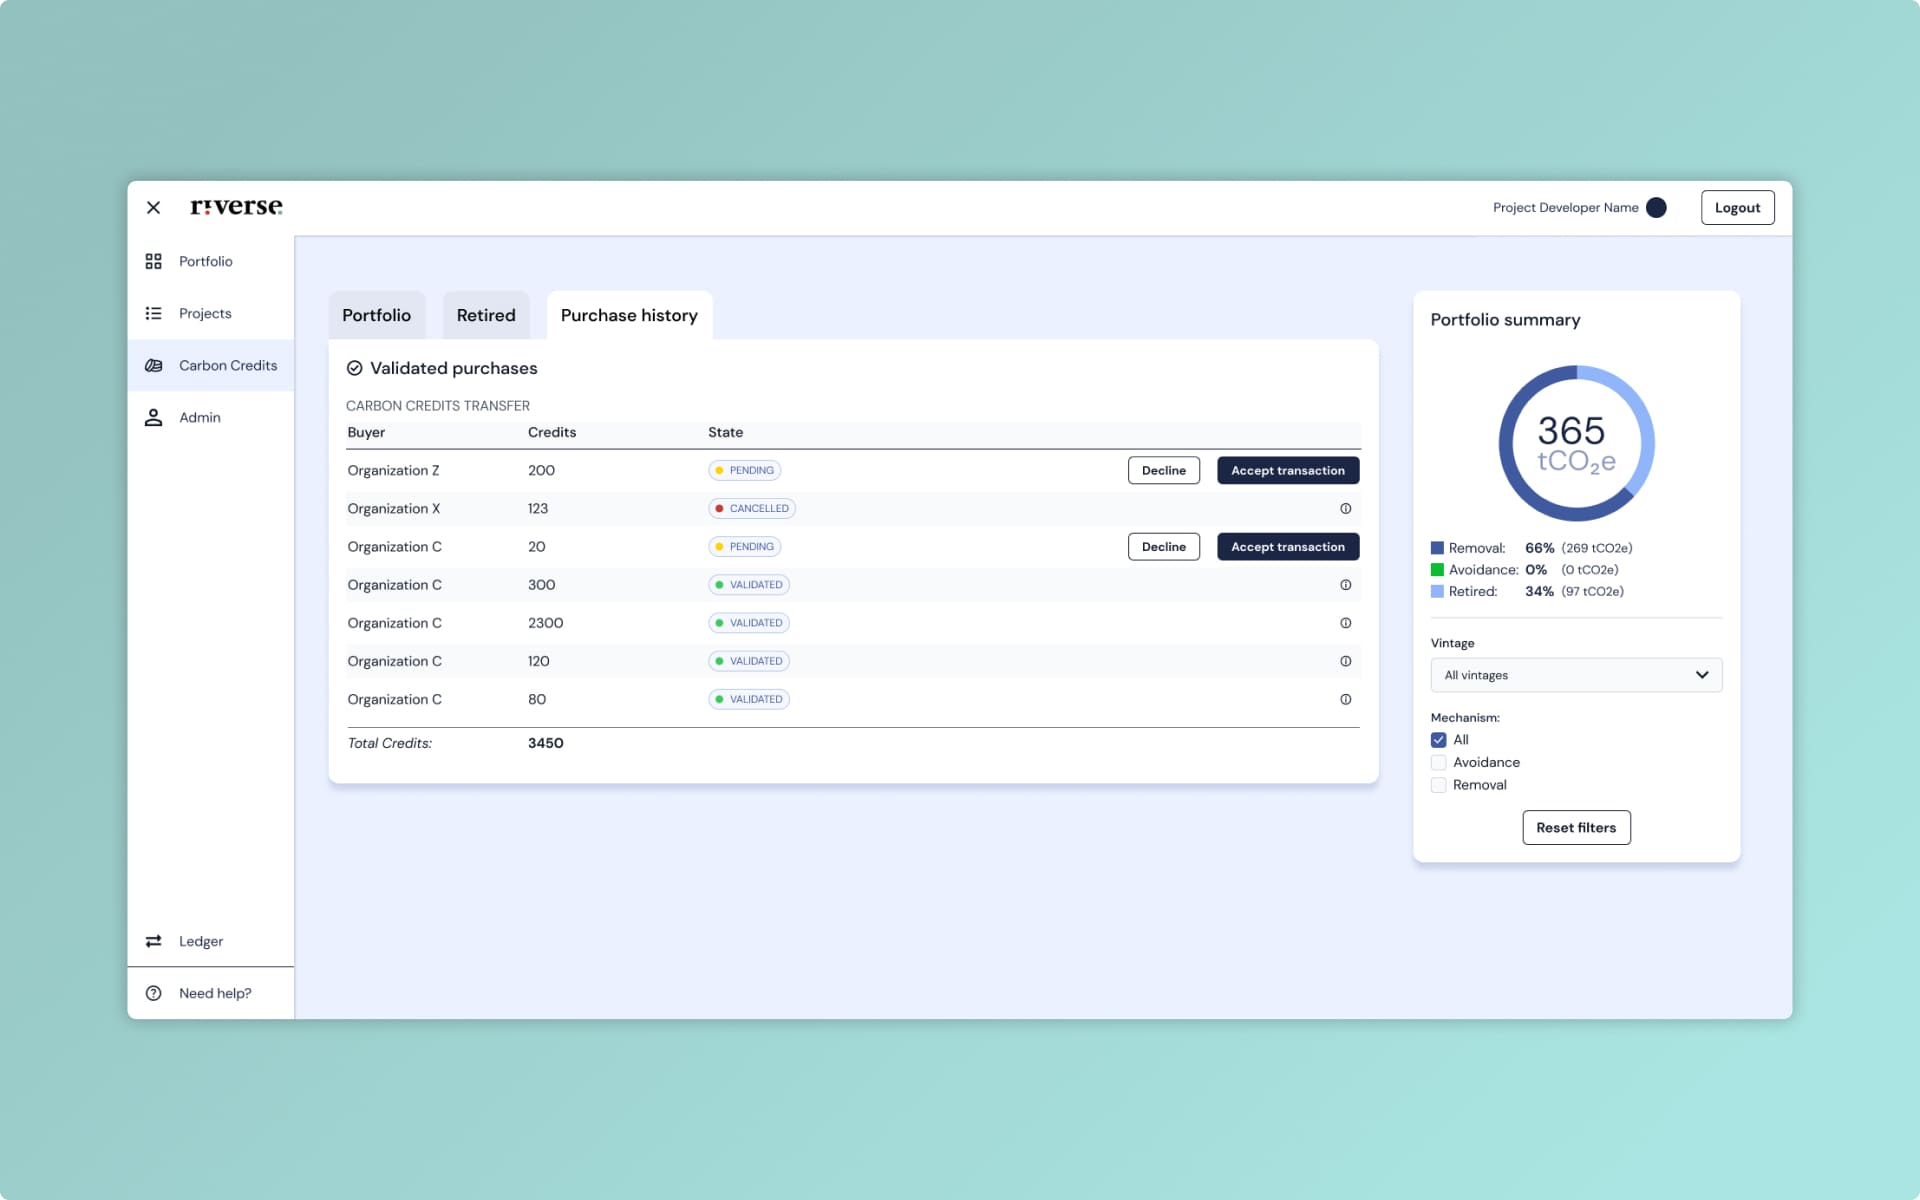Click info icon on the 2300 credits row
The height and width of the screenshot is (1200, 1920).
(1345, 623)
